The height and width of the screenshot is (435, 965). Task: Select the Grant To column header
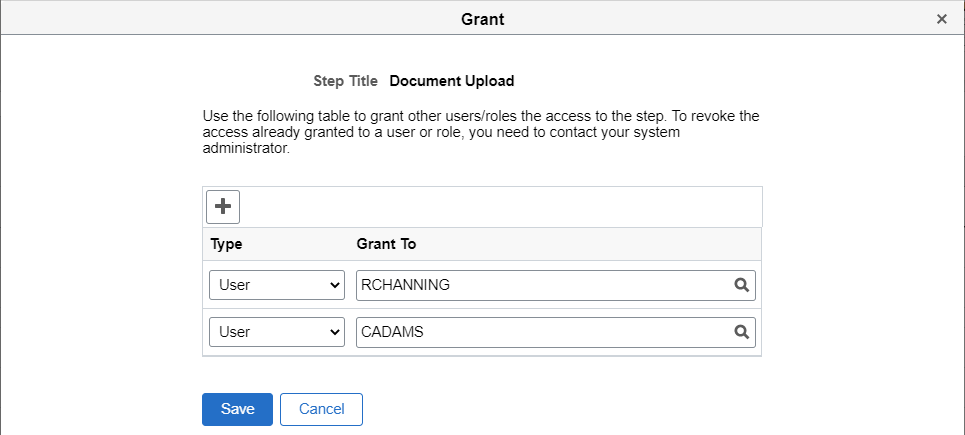[x=386, y=243]
